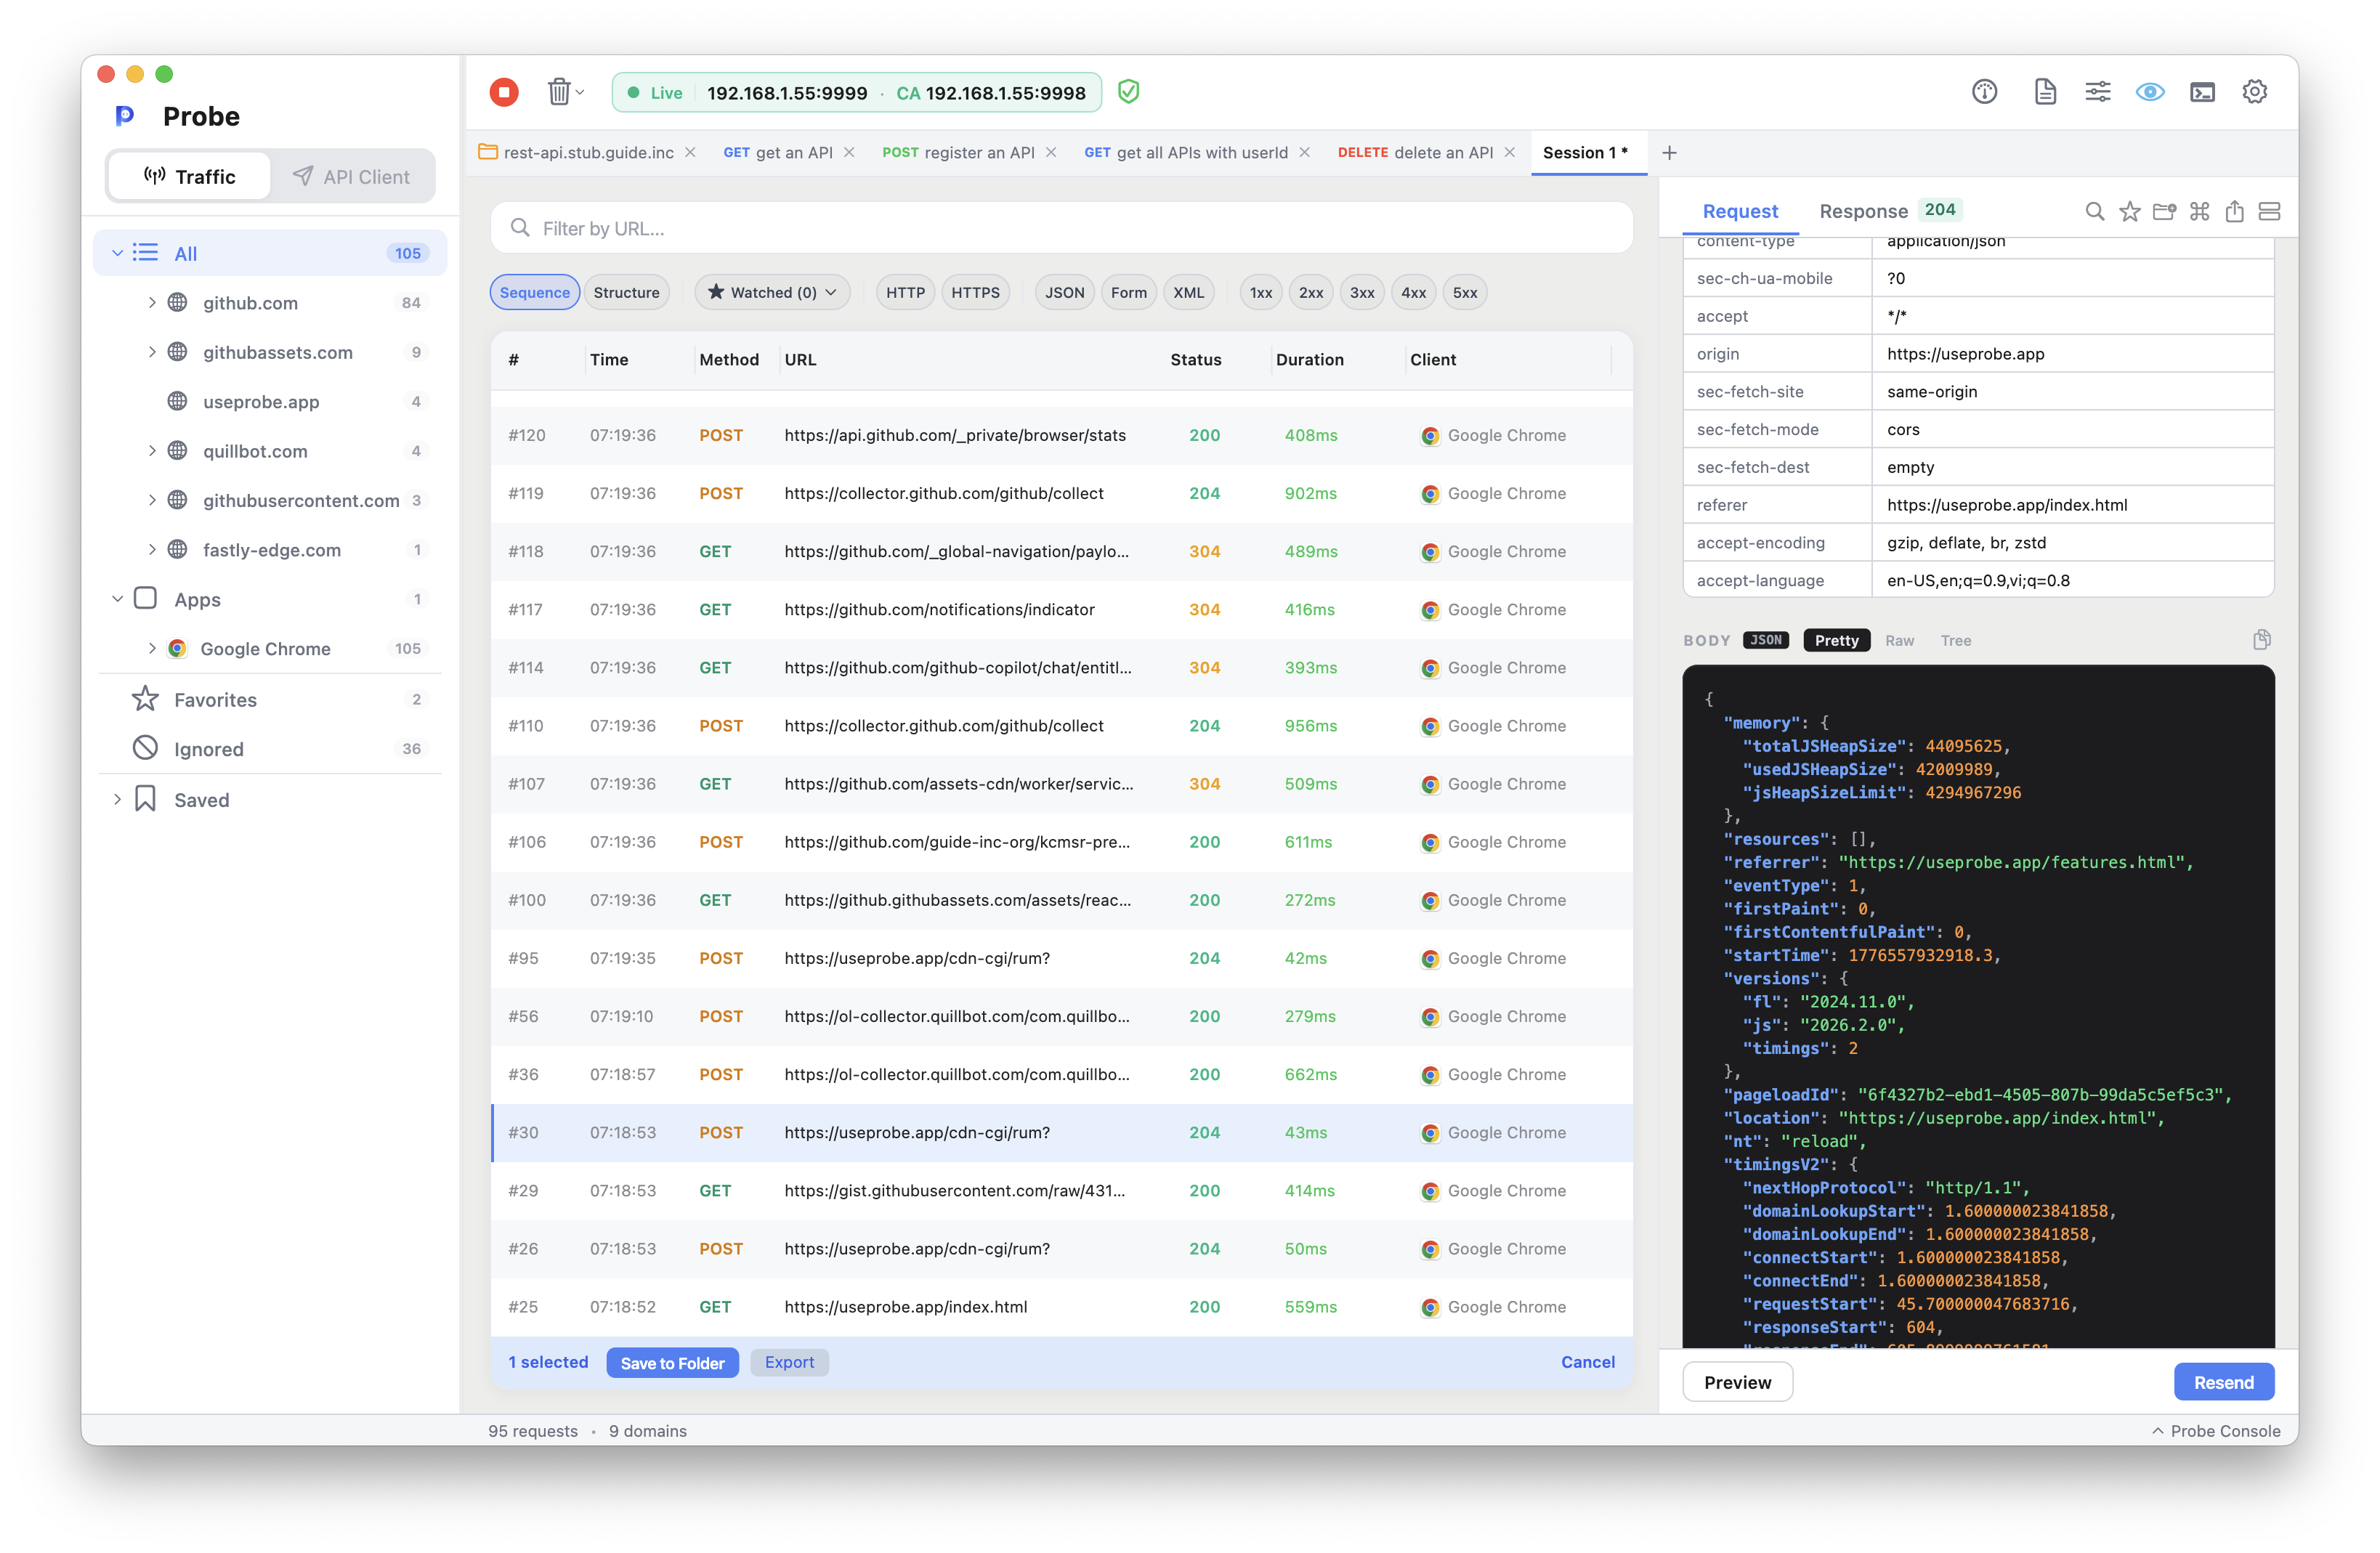Select the useprobe.app domain in sidebar
This screenshot has width=2380, height=1553.
pos(270,402)
